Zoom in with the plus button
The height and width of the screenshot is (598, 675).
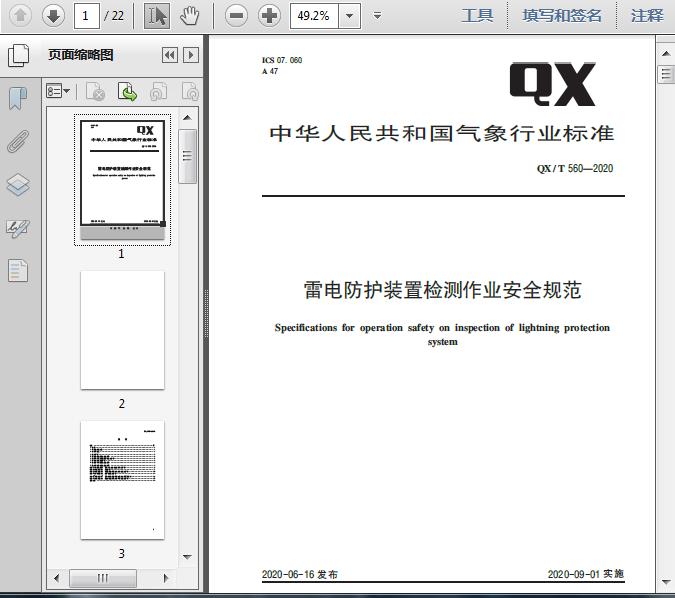269,16
